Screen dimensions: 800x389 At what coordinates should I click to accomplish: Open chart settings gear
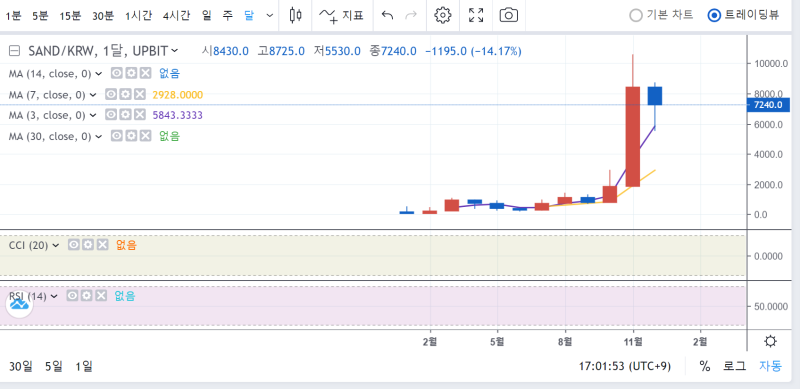442,15
